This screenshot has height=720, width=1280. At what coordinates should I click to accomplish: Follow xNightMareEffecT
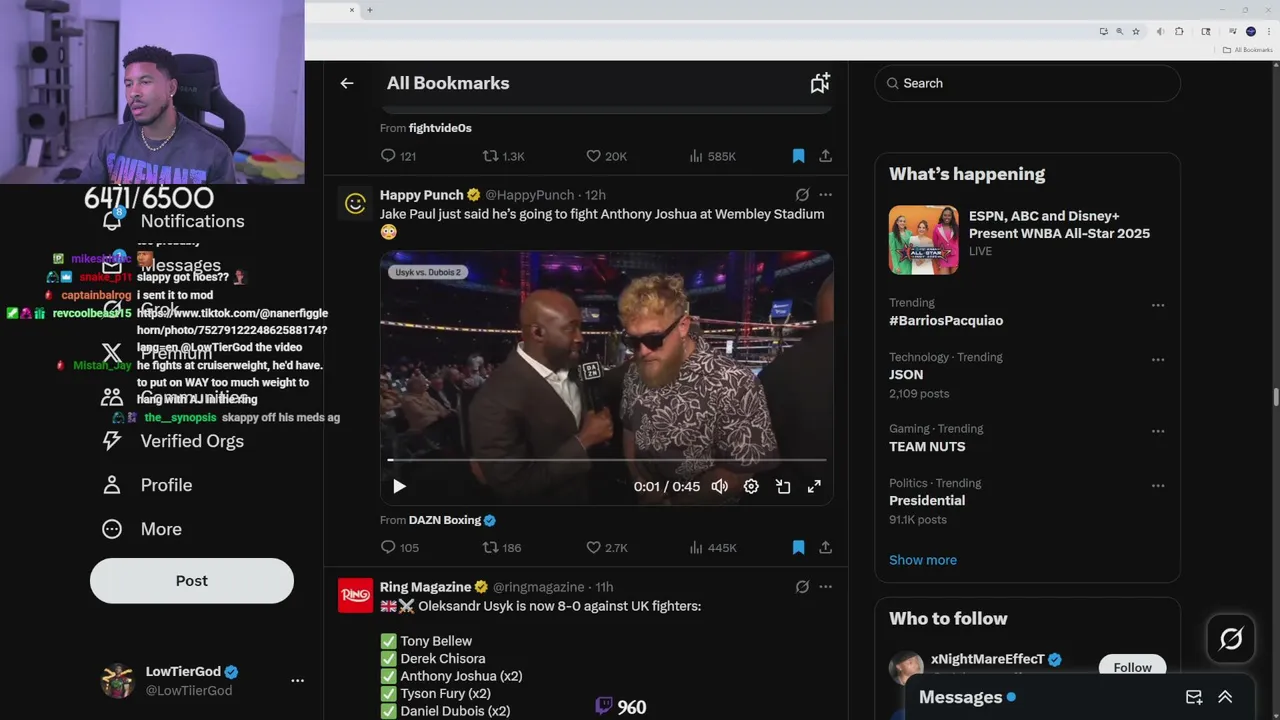1132,667
